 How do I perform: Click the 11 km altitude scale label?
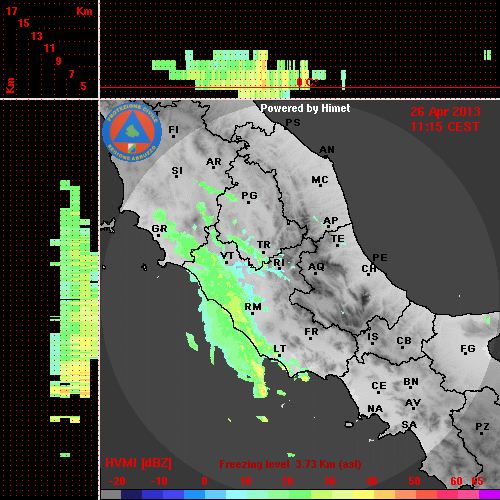(x=49, y=48)
